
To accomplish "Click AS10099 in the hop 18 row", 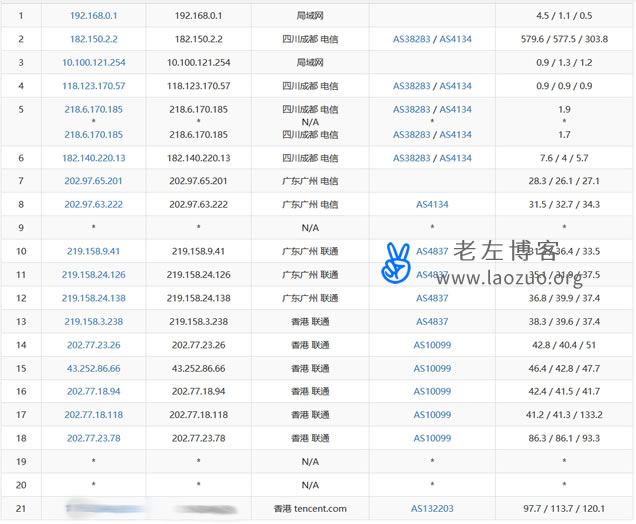I will click(432, 438).
